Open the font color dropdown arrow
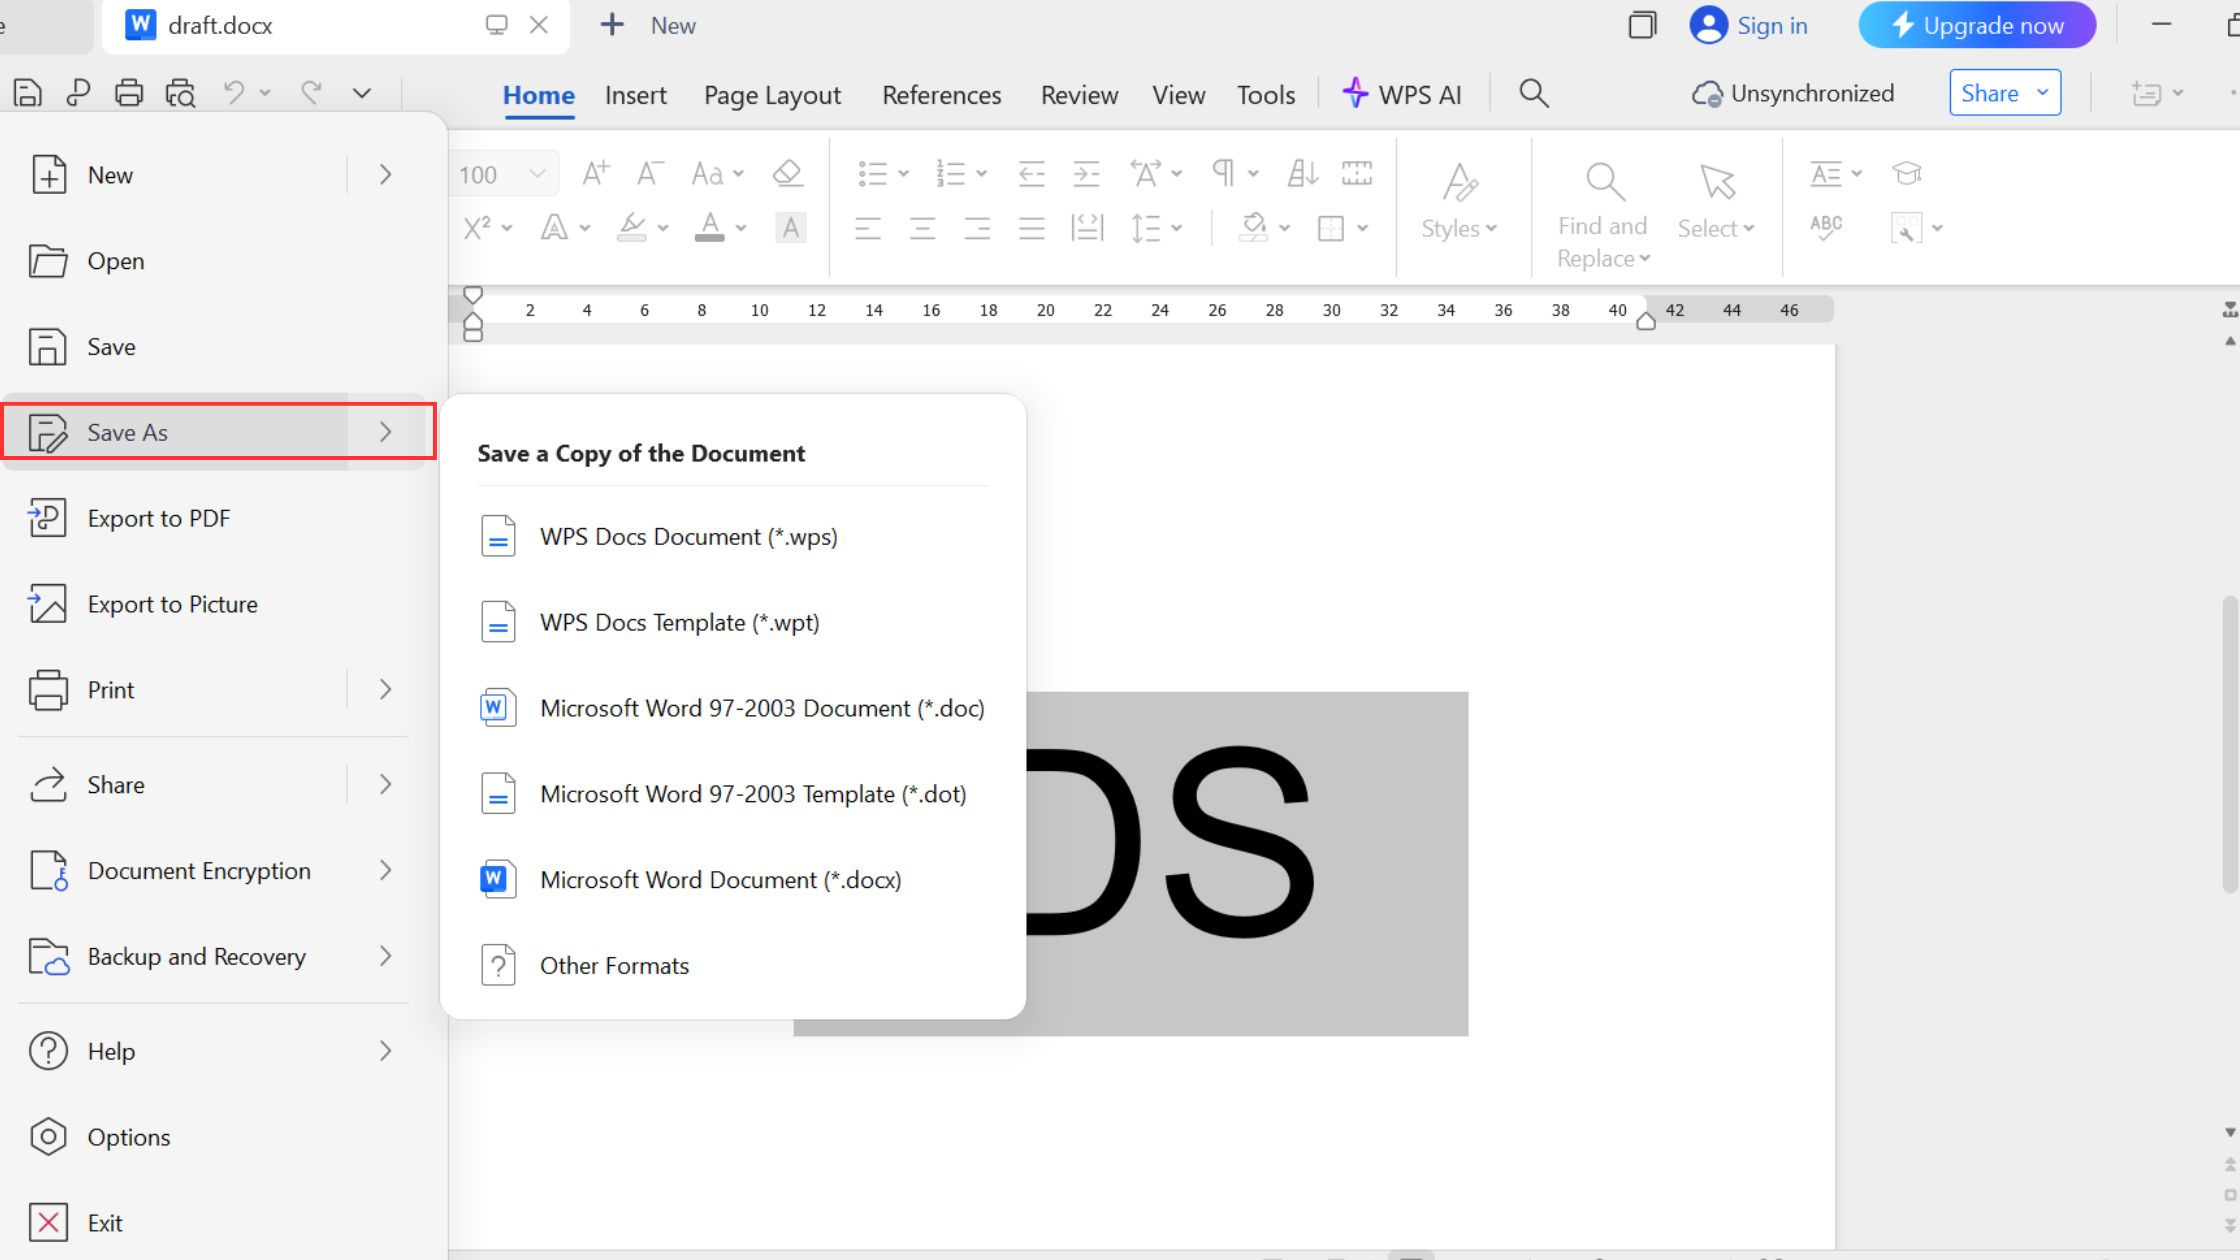The image size is (2240, 1260). coord(741,228)
